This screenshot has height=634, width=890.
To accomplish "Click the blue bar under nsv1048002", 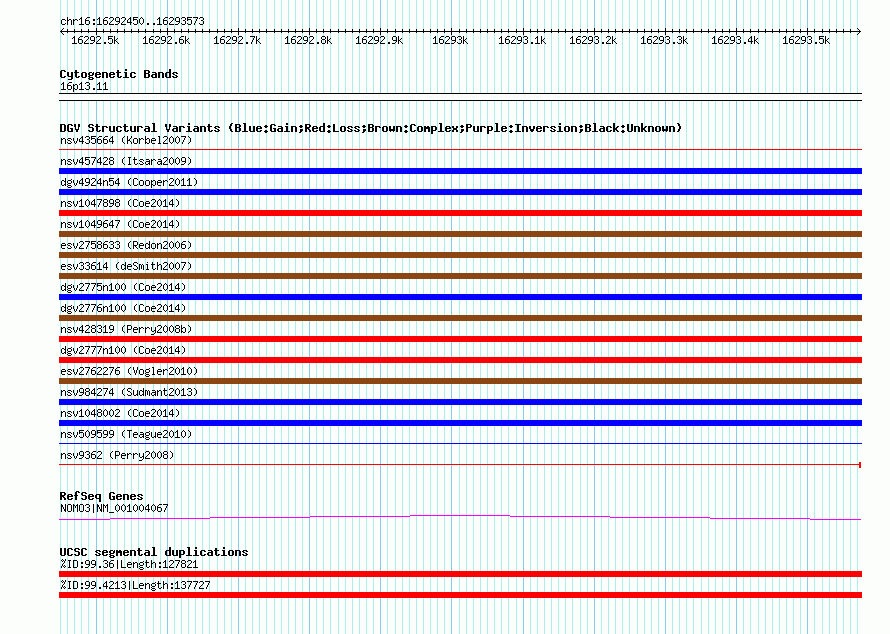I will point(460,423).
